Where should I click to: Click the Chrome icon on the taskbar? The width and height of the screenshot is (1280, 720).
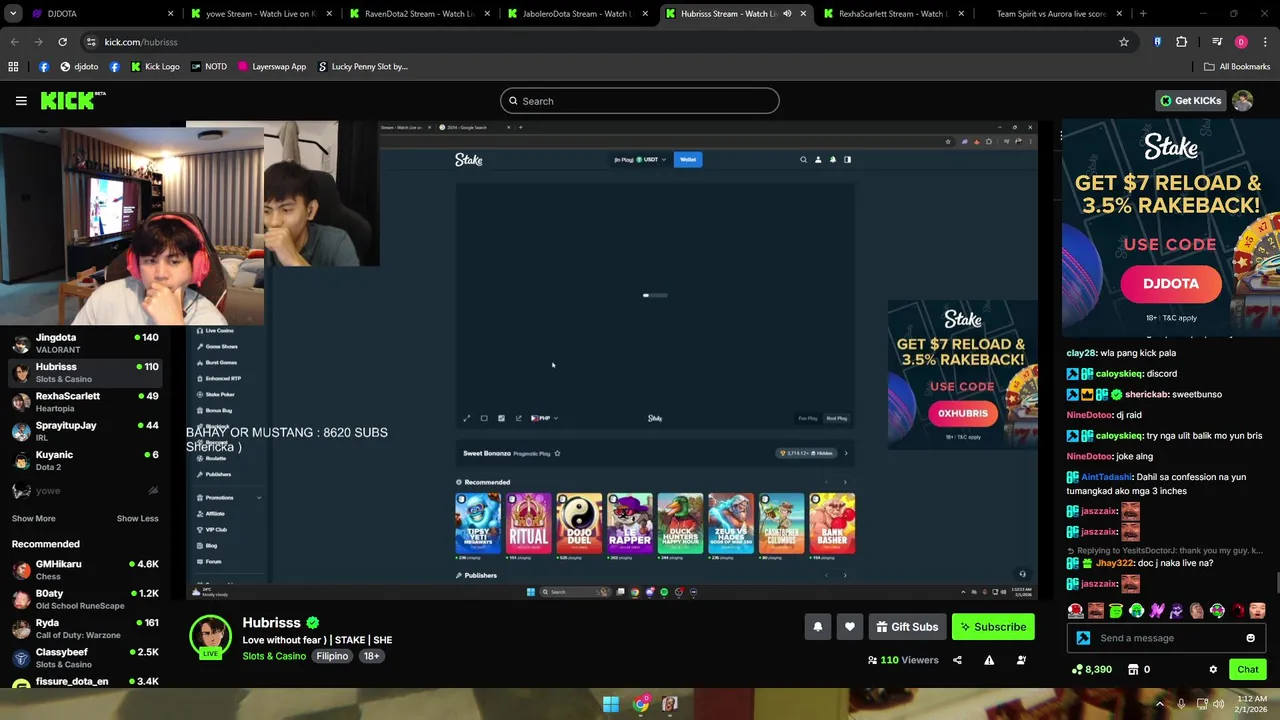pyautogui.click(x=640, y=704)
